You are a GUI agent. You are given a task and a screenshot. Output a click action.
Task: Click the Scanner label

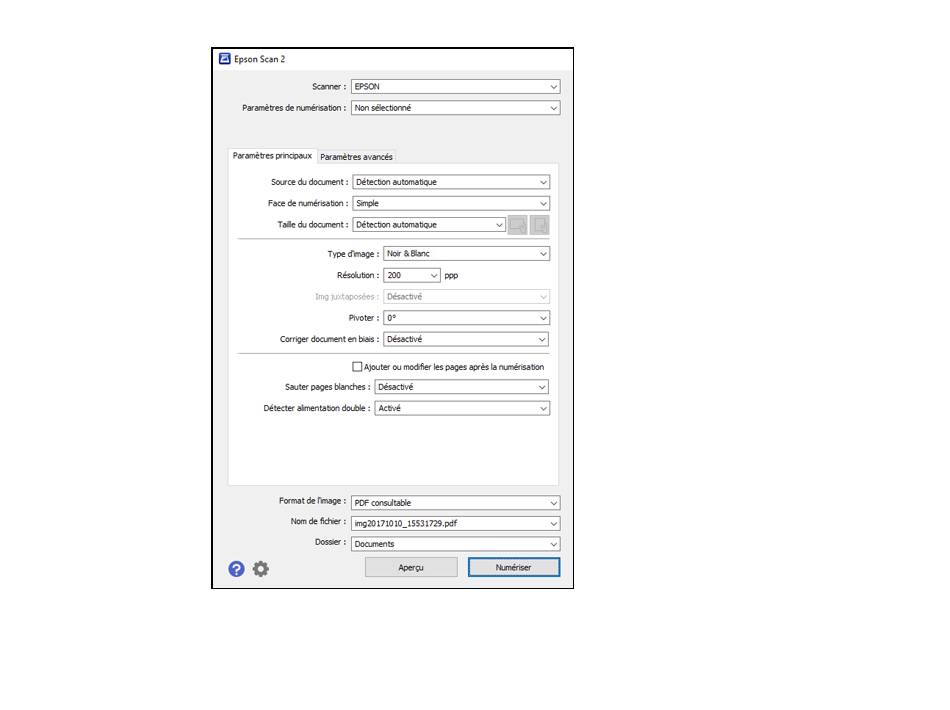pyautogui.click(x=329, y=87)
